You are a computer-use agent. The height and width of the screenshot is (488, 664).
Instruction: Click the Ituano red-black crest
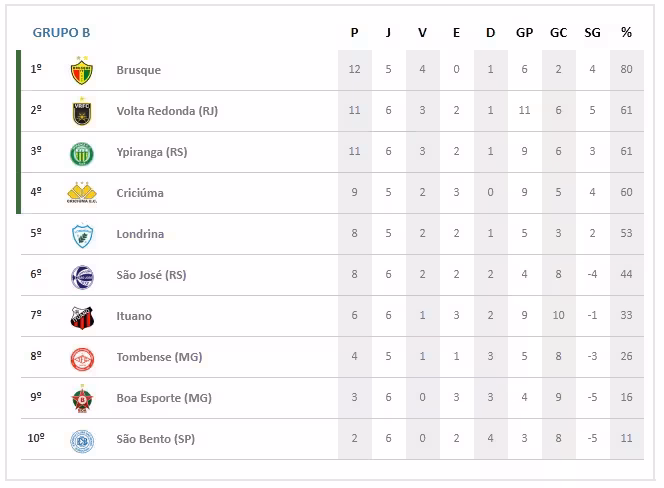tap(82, 317)
